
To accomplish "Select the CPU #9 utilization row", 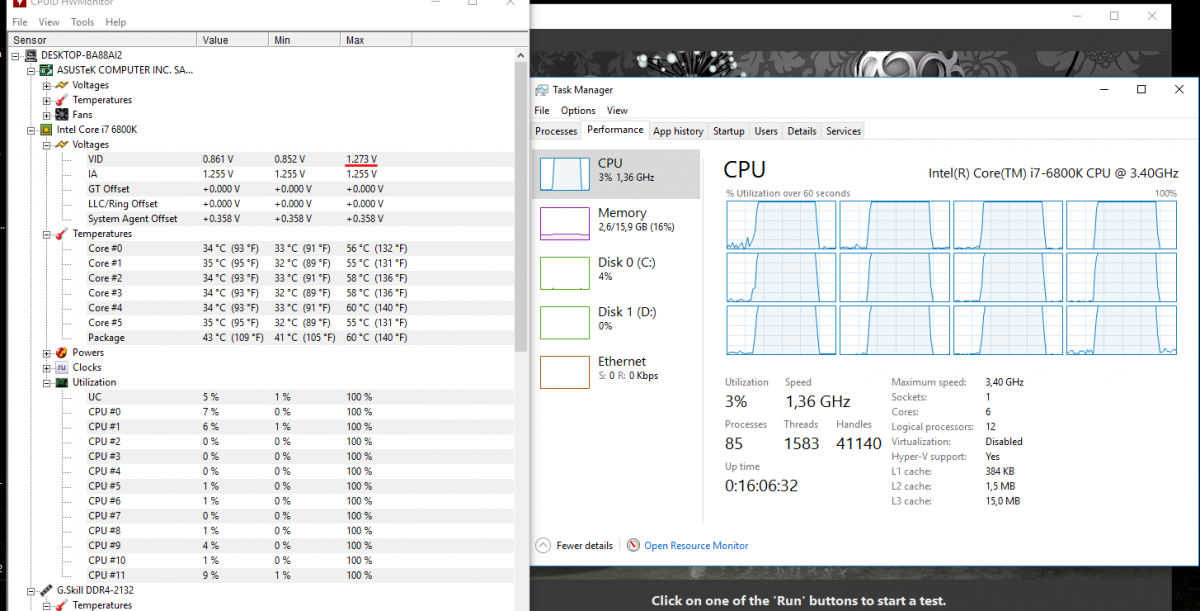I will (x=261, y=545).
